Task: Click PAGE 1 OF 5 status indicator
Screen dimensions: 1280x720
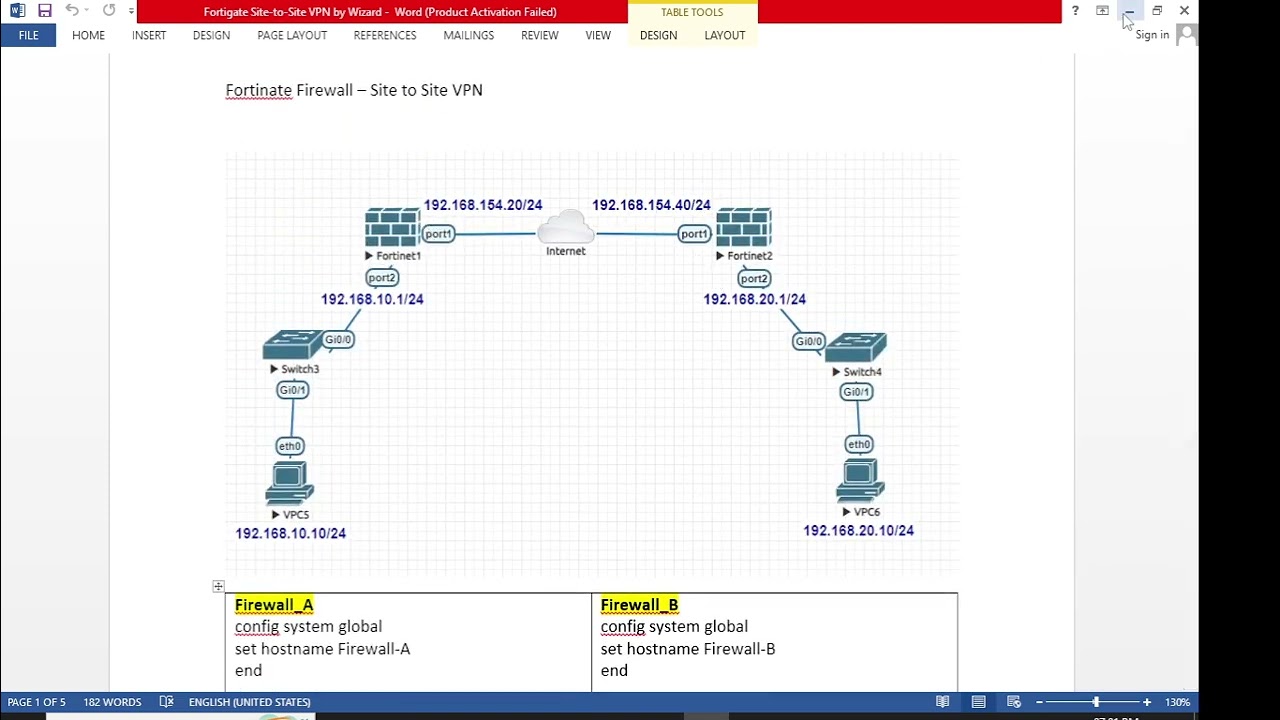Action: click(x=37, y=702)
